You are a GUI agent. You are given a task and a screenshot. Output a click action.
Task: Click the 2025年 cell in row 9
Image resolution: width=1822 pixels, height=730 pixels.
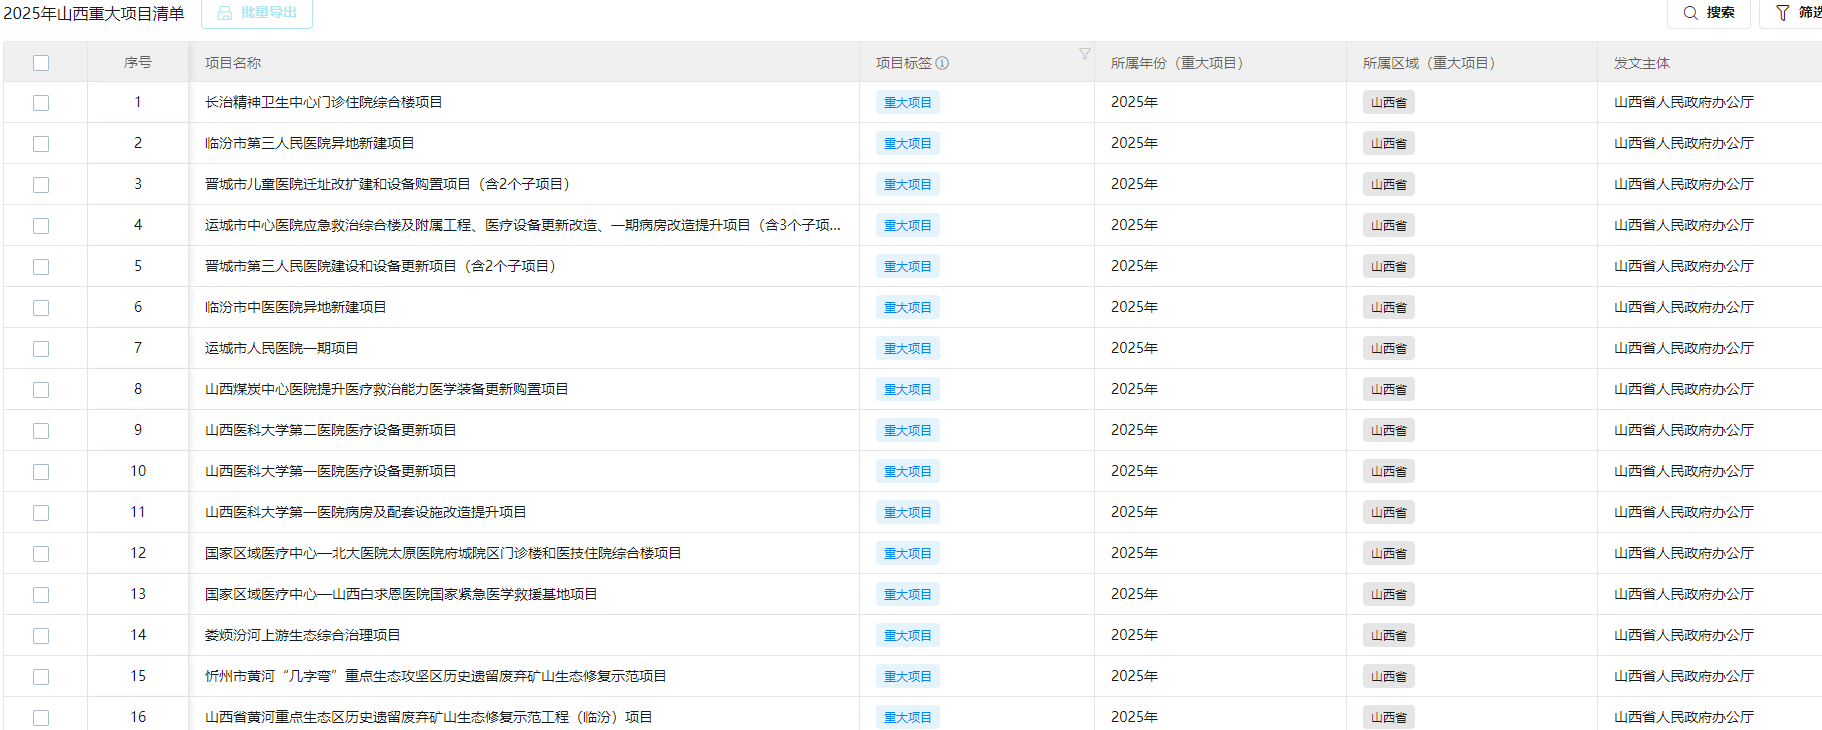pyautogui.click(x=1134, y=430)
